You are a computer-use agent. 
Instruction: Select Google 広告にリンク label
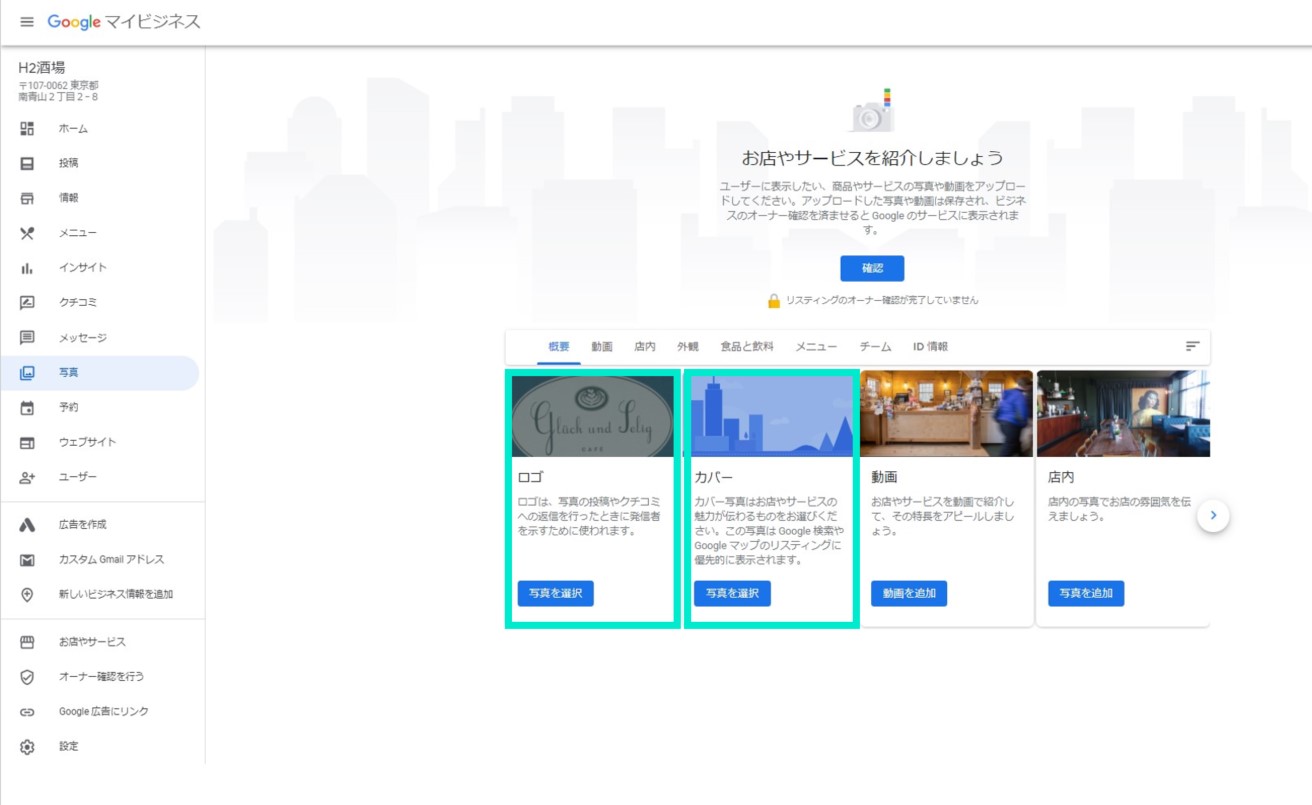tap(104, 712)
